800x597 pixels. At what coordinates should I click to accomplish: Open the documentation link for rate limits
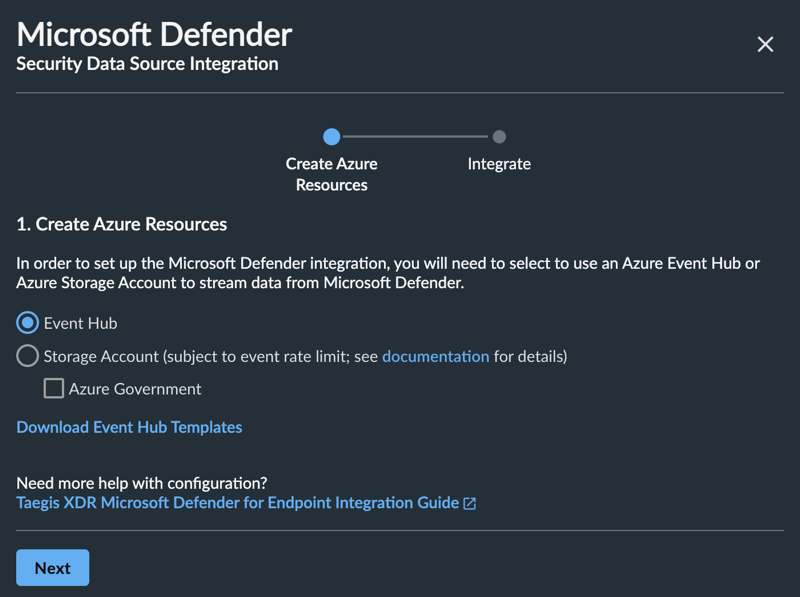click(x=436, y=356)
